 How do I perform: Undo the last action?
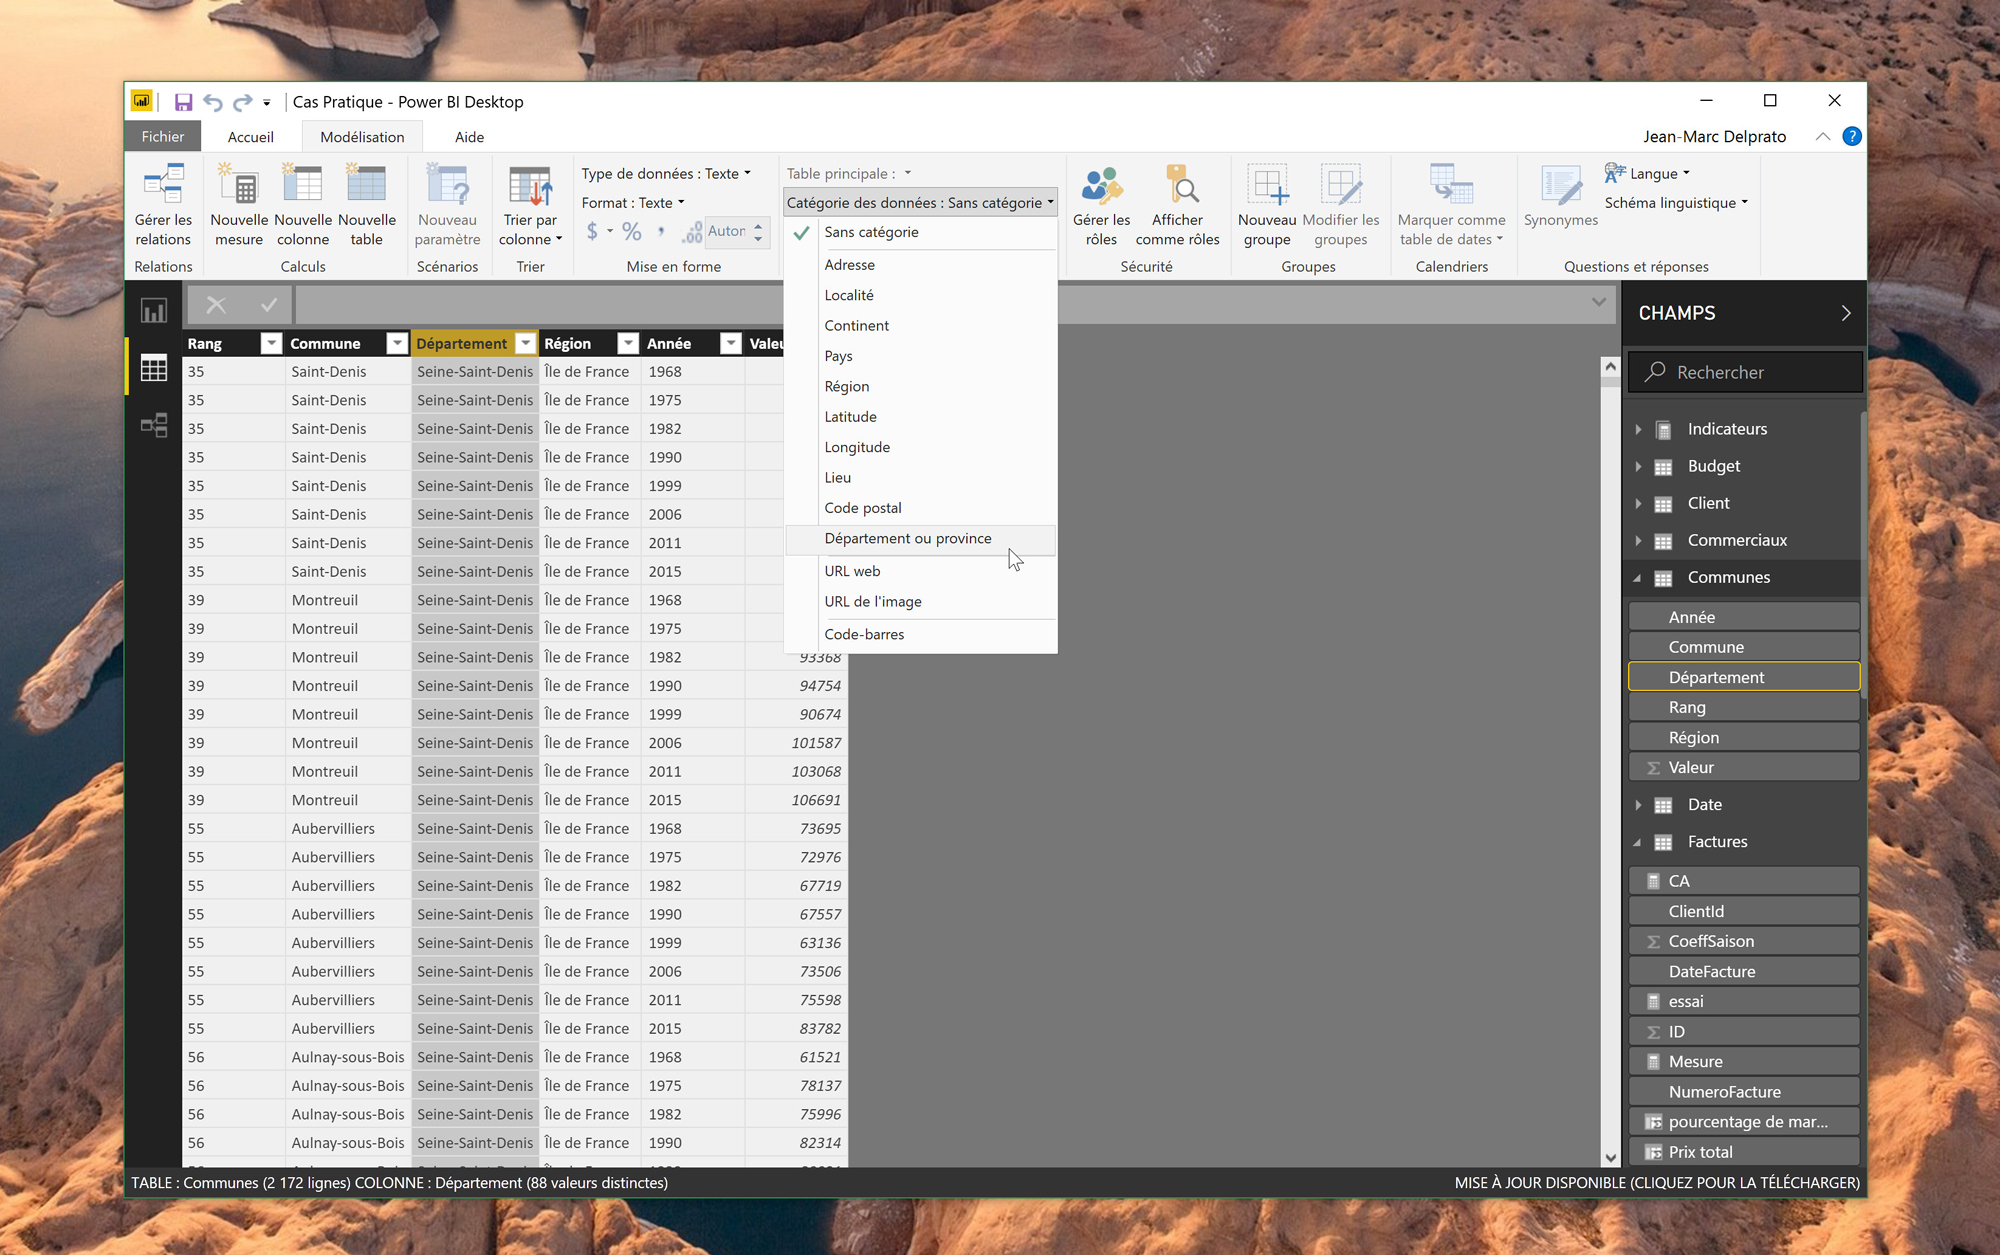pyautogui.click(x=212, y=102)
